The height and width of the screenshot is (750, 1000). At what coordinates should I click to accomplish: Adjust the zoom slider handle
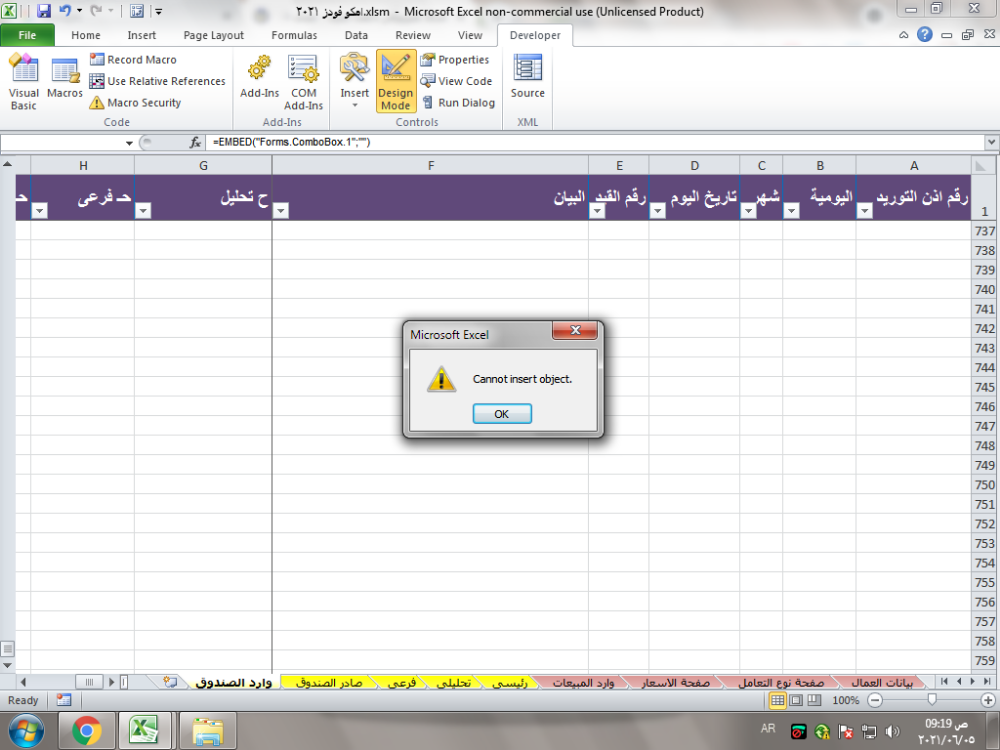[932, 700]
